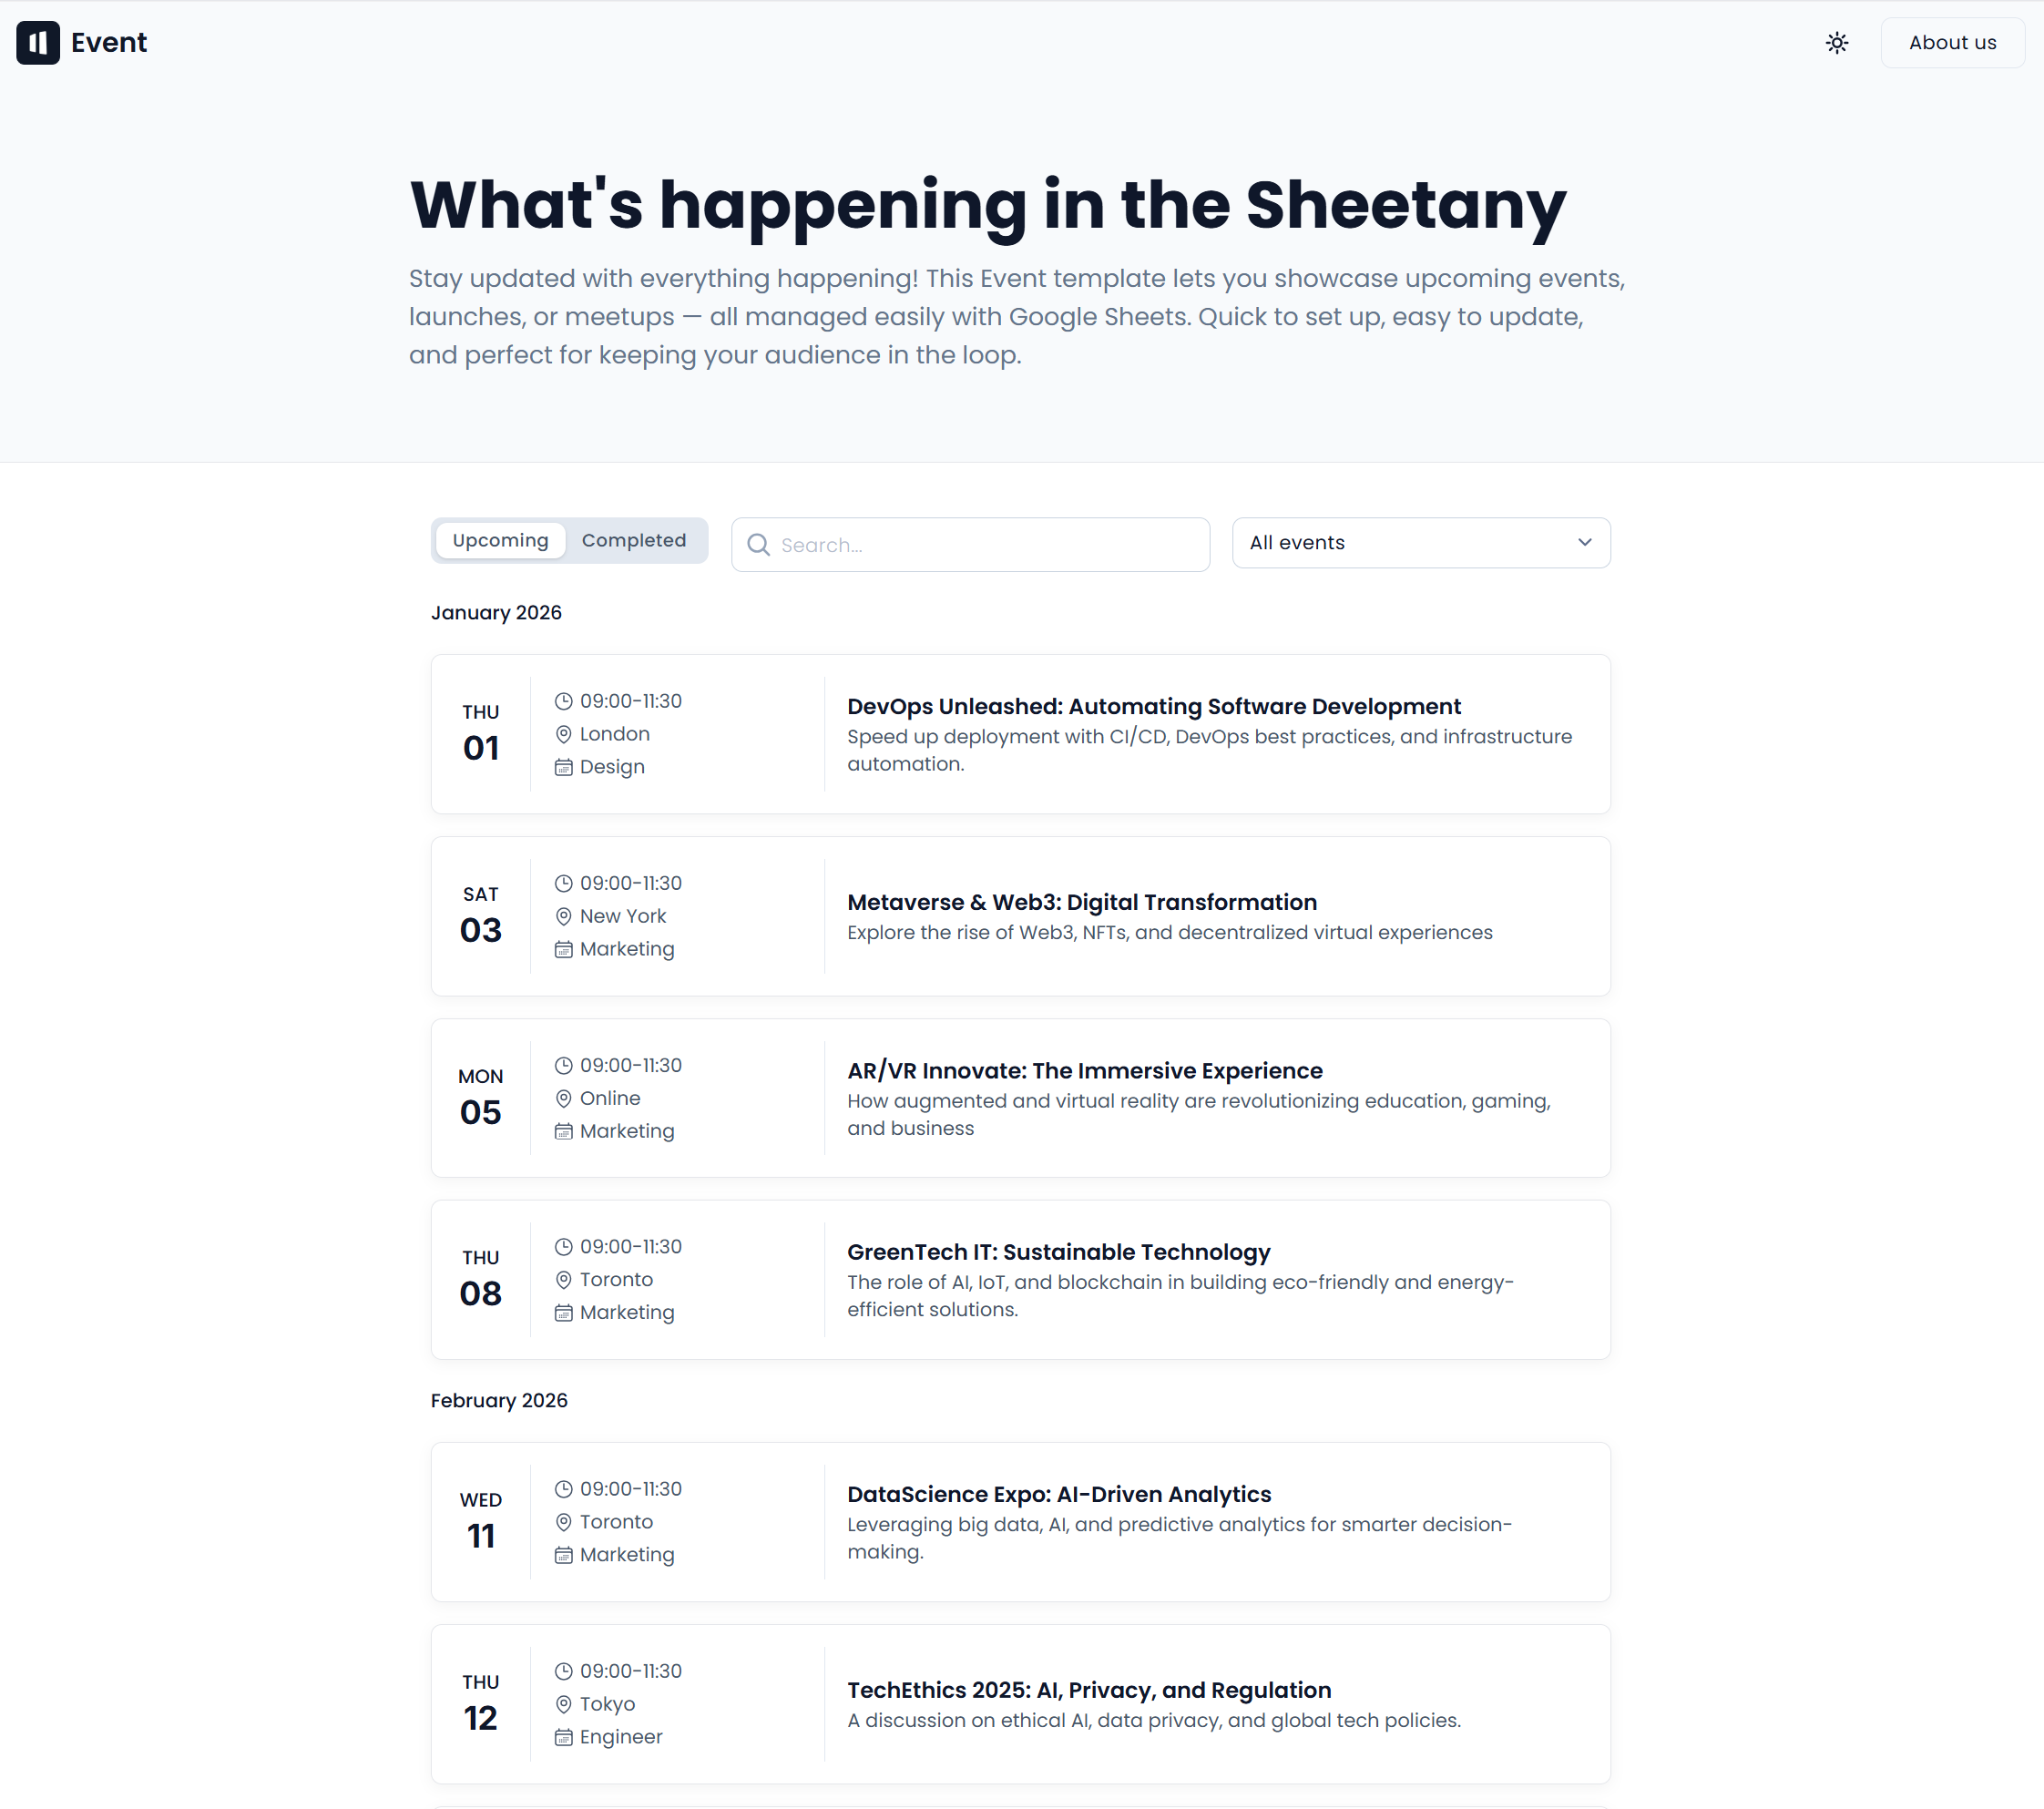Open Metaverse & Web3 event title

coord(1081,902)
